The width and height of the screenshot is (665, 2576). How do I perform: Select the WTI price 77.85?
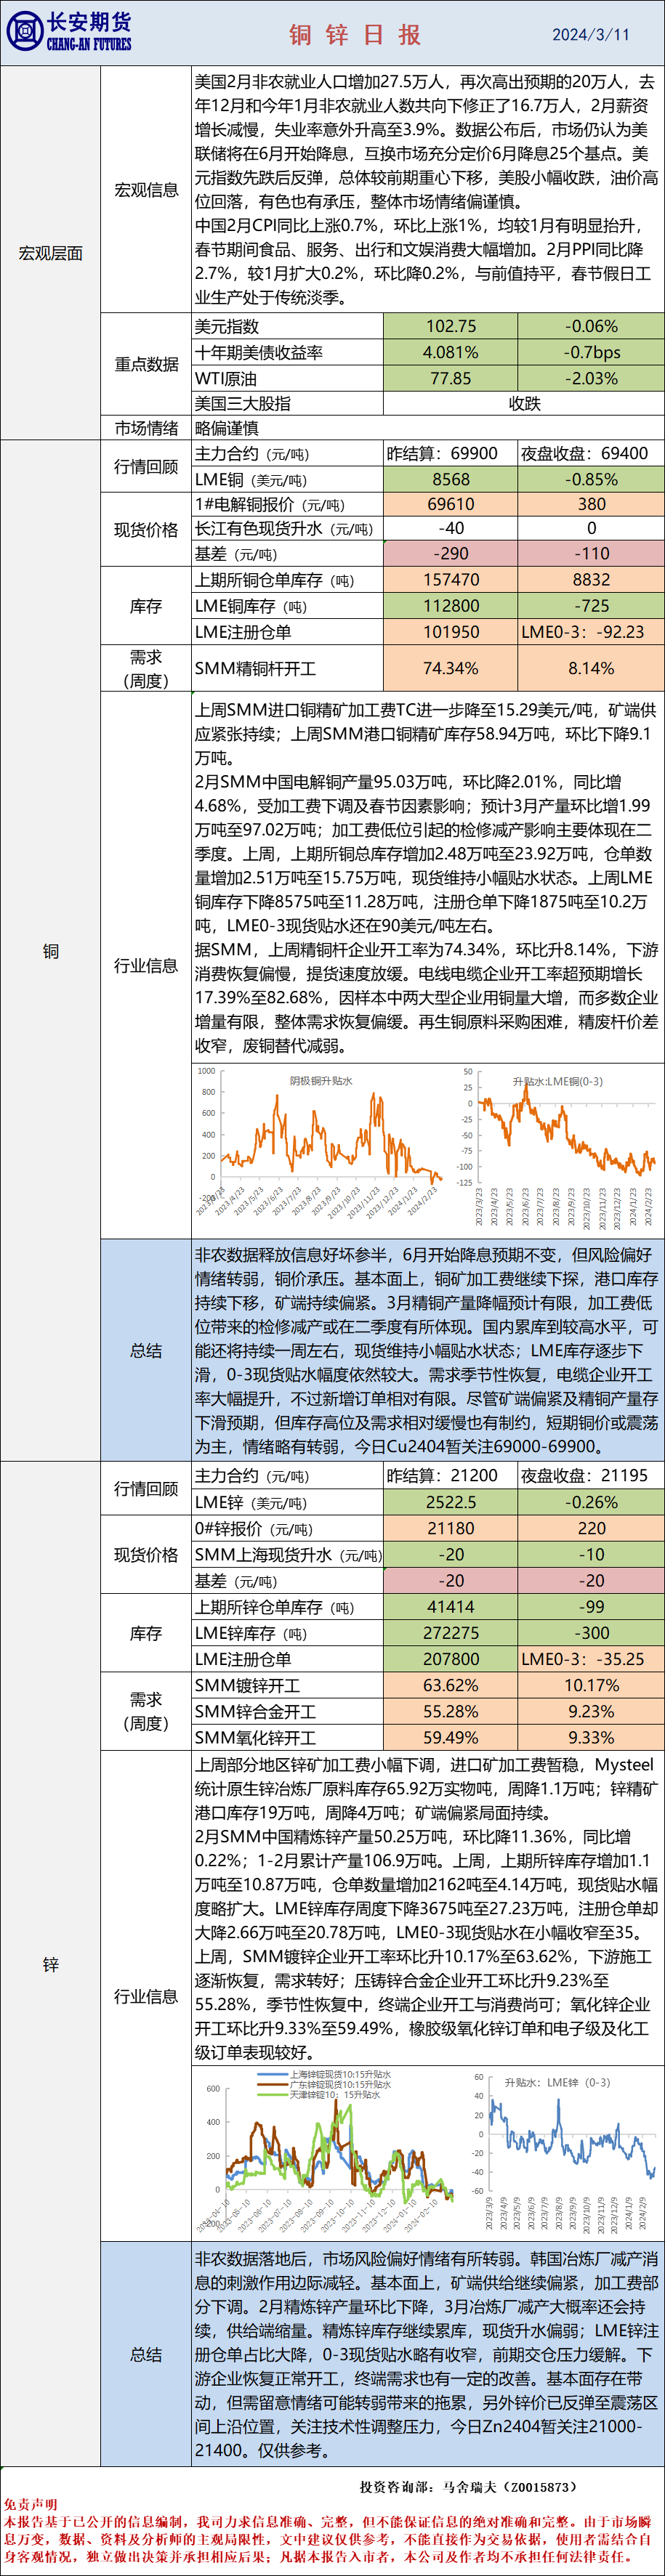tap(451, 378)
